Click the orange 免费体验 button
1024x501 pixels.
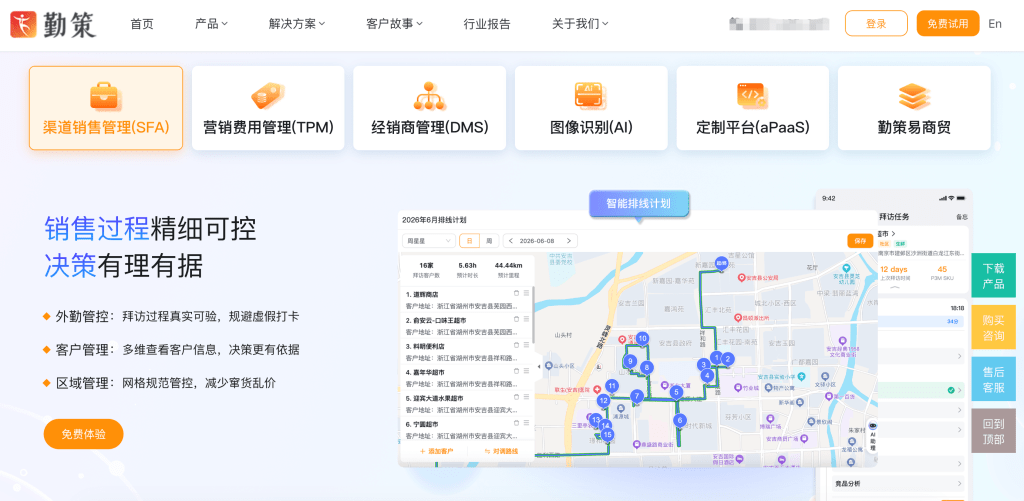tap(84, 434)
